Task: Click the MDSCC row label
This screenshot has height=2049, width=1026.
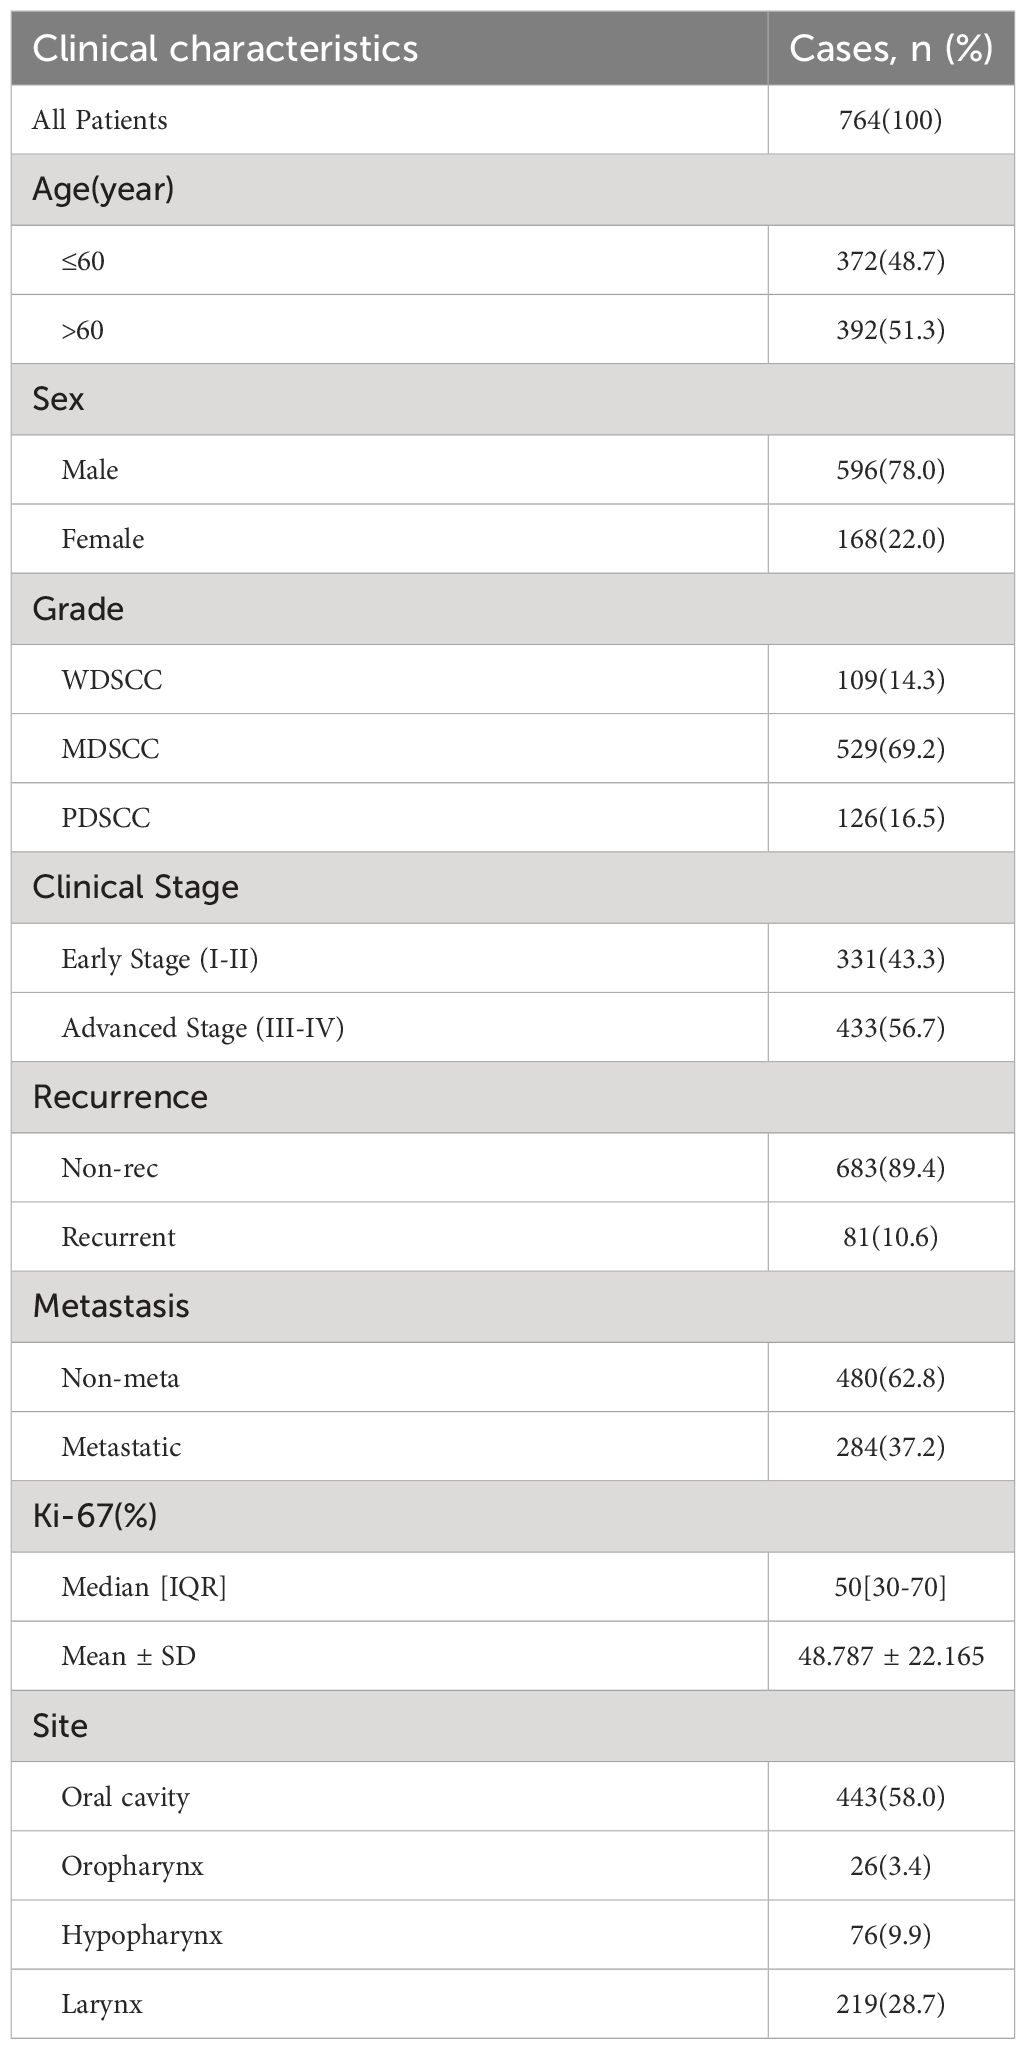Action: [110, 748]
